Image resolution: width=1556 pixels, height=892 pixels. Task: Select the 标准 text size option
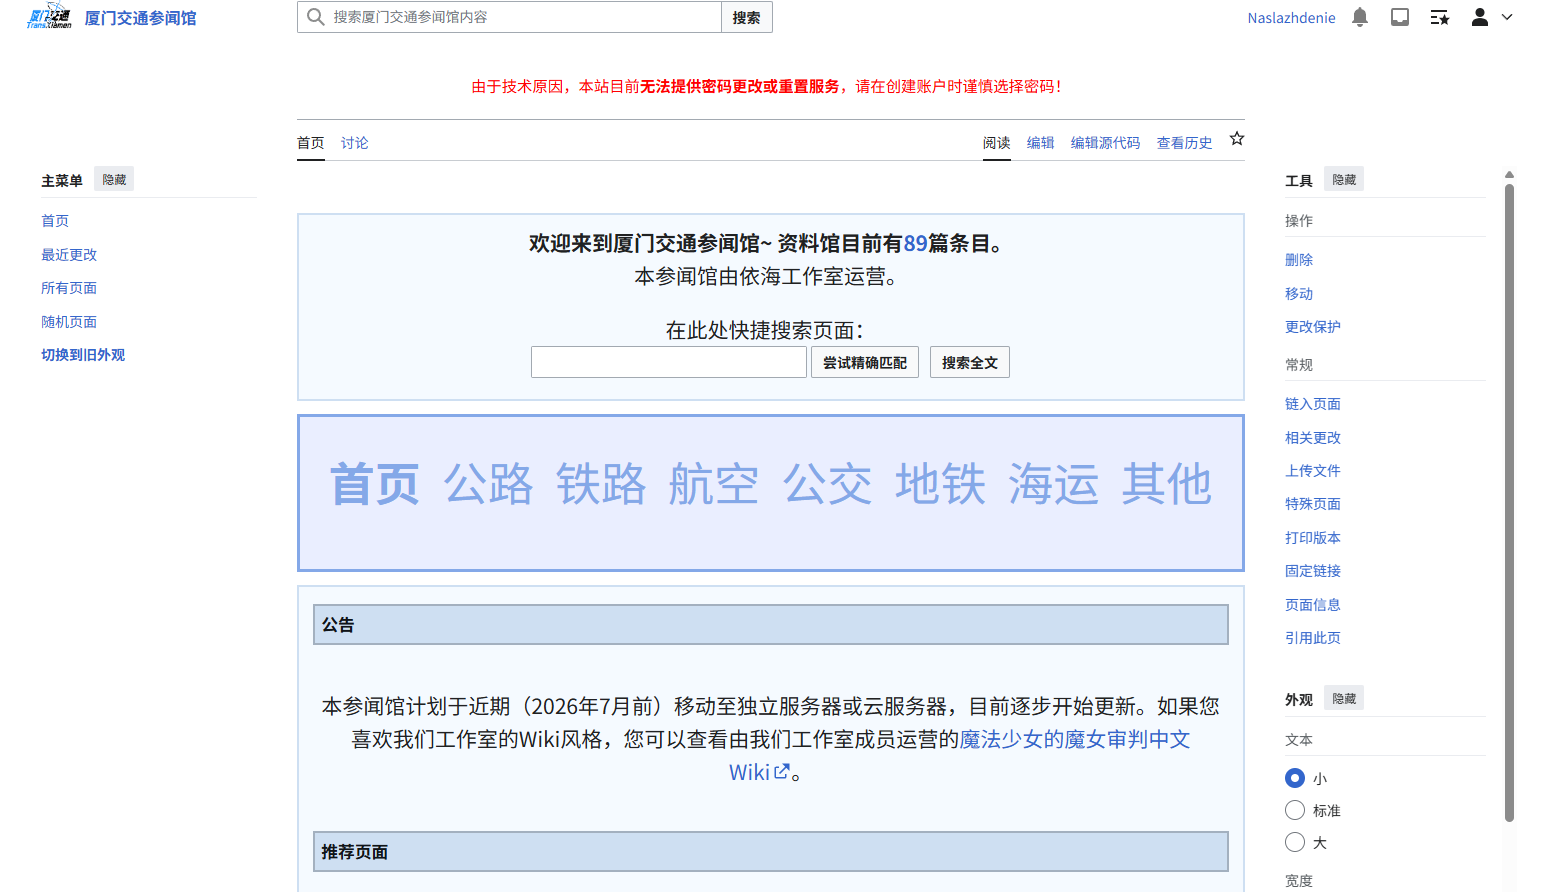tap(1294, 809)
